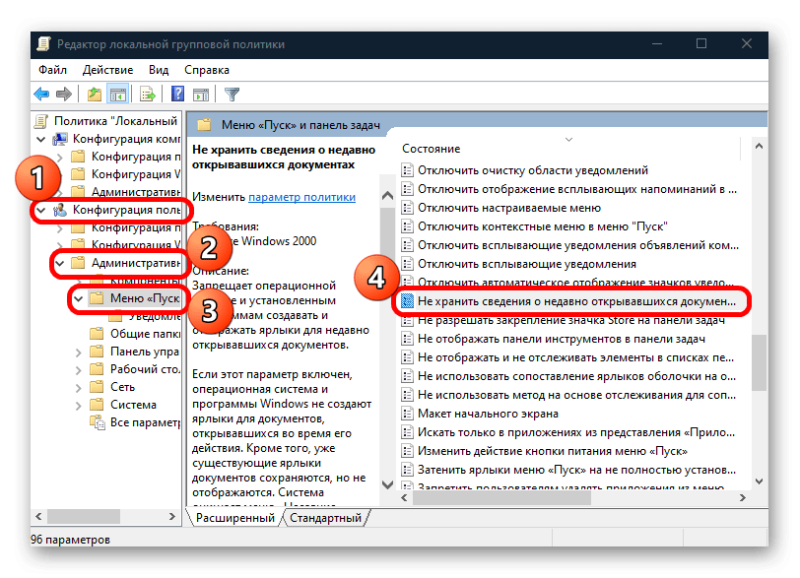Click the tree pane horizontal scrollbar thumb

(84, 517)
